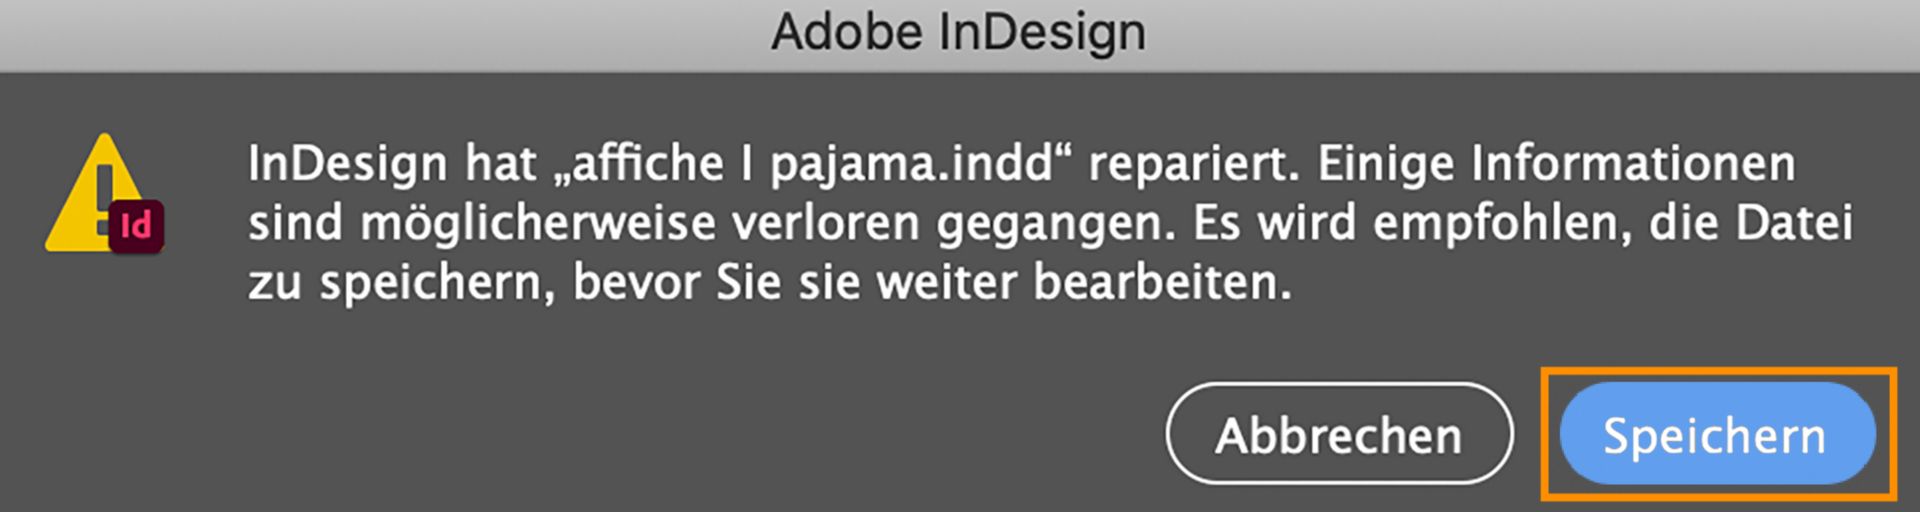Click "InDesign hat" at the message start
Screen dimensions: 1920x512
tap(392, 164)
